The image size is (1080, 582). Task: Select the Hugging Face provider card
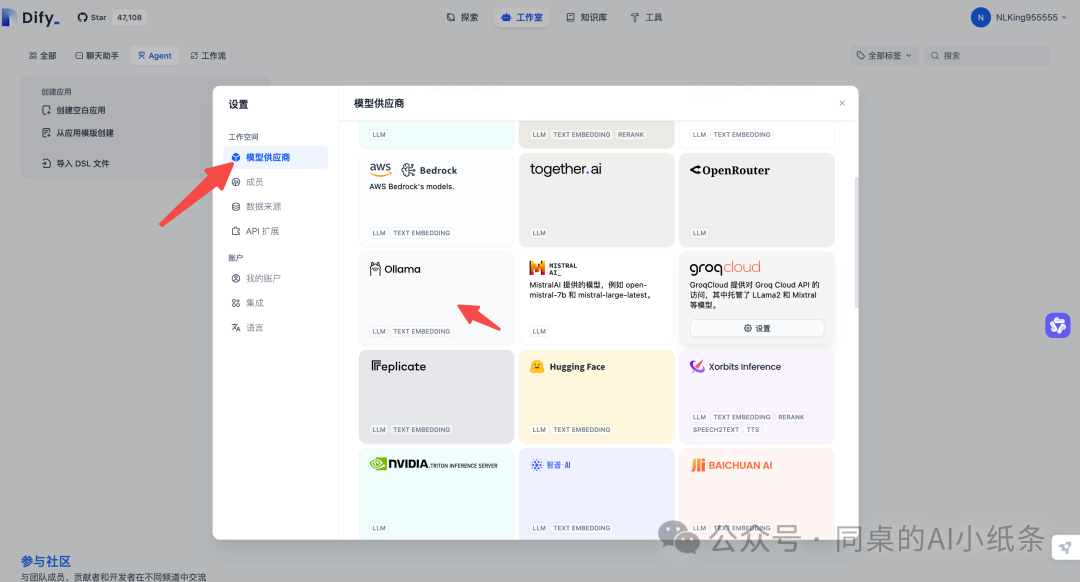[x=596, y=397]
